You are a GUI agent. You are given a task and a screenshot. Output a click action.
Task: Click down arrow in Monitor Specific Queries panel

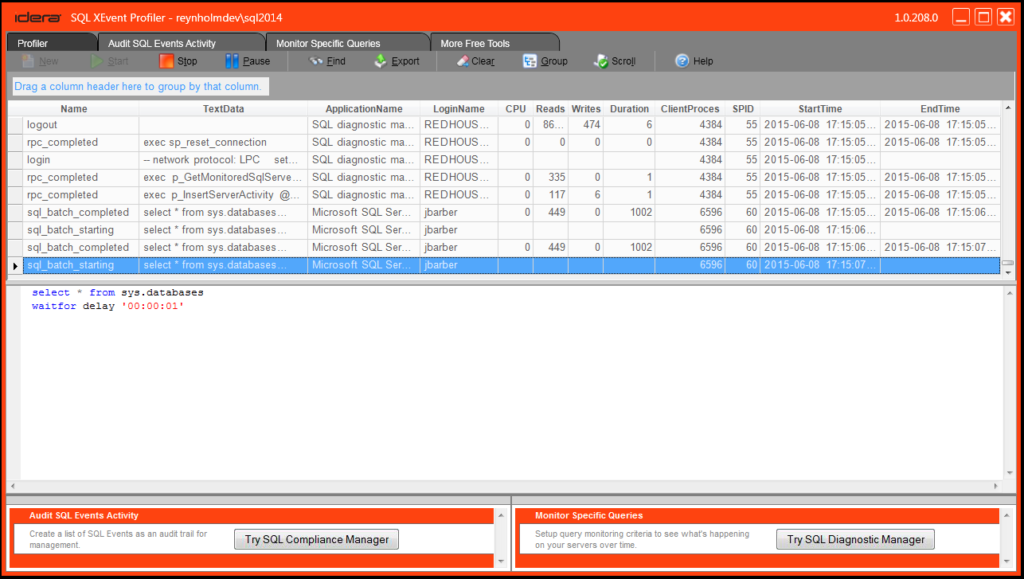click(x=1006, y=561)
